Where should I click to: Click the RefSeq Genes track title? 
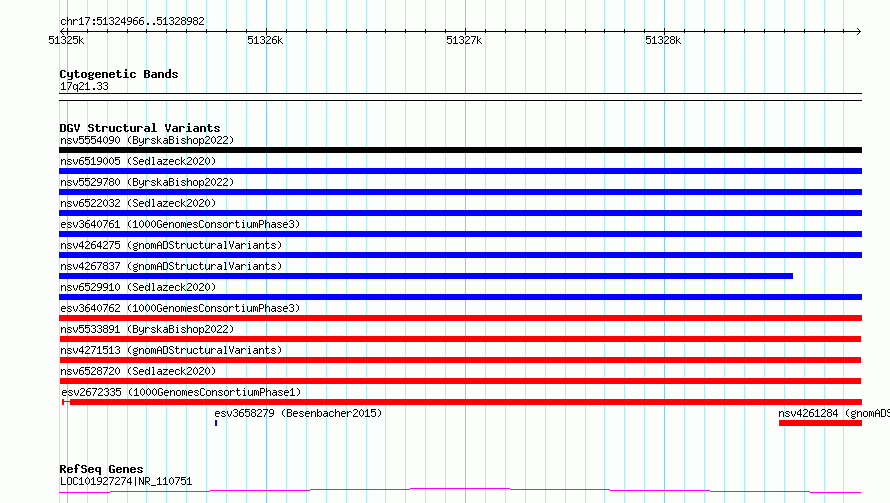[101, 469]
